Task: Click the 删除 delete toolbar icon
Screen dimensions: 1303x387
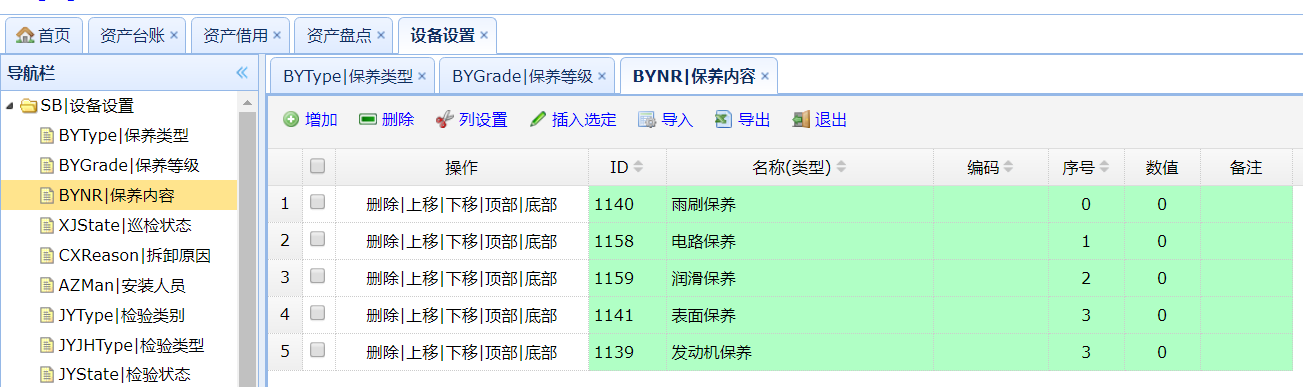Action: click(x=367, y=120)
